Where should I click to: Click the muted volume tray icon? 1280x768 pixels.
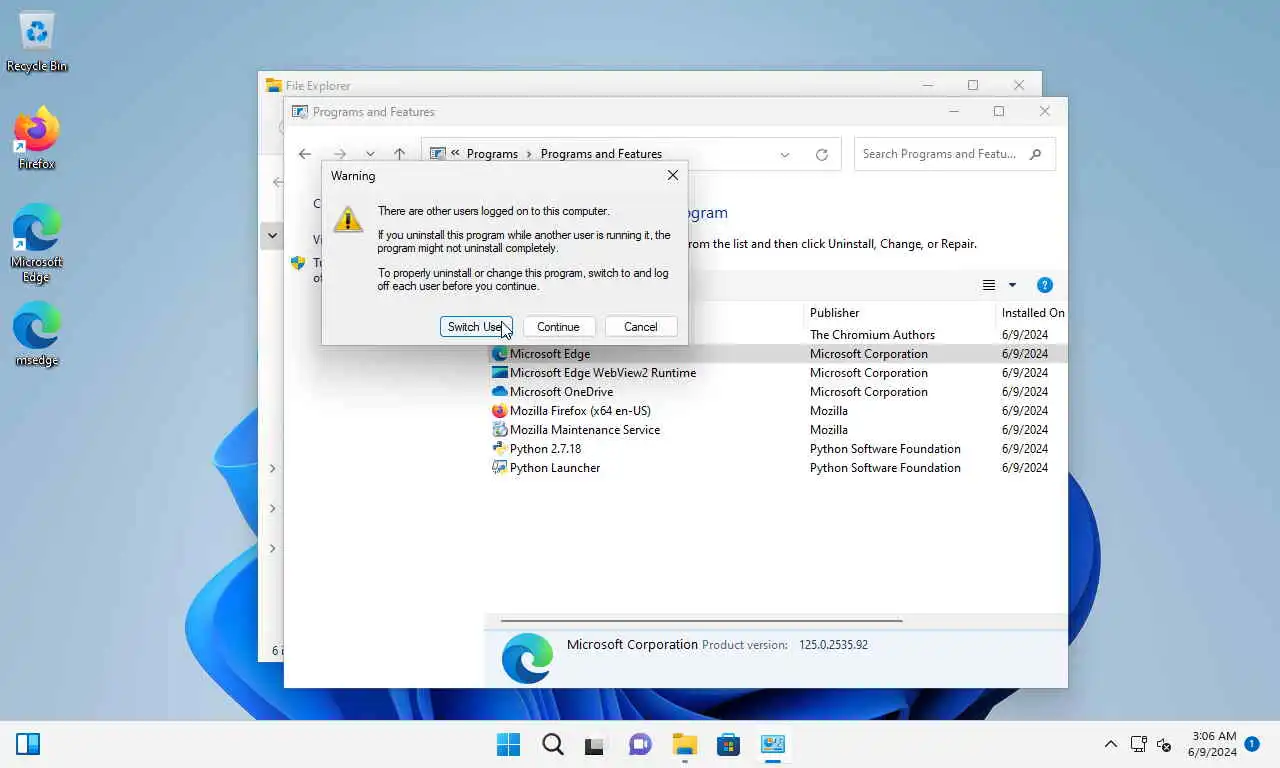[1164, 744]
